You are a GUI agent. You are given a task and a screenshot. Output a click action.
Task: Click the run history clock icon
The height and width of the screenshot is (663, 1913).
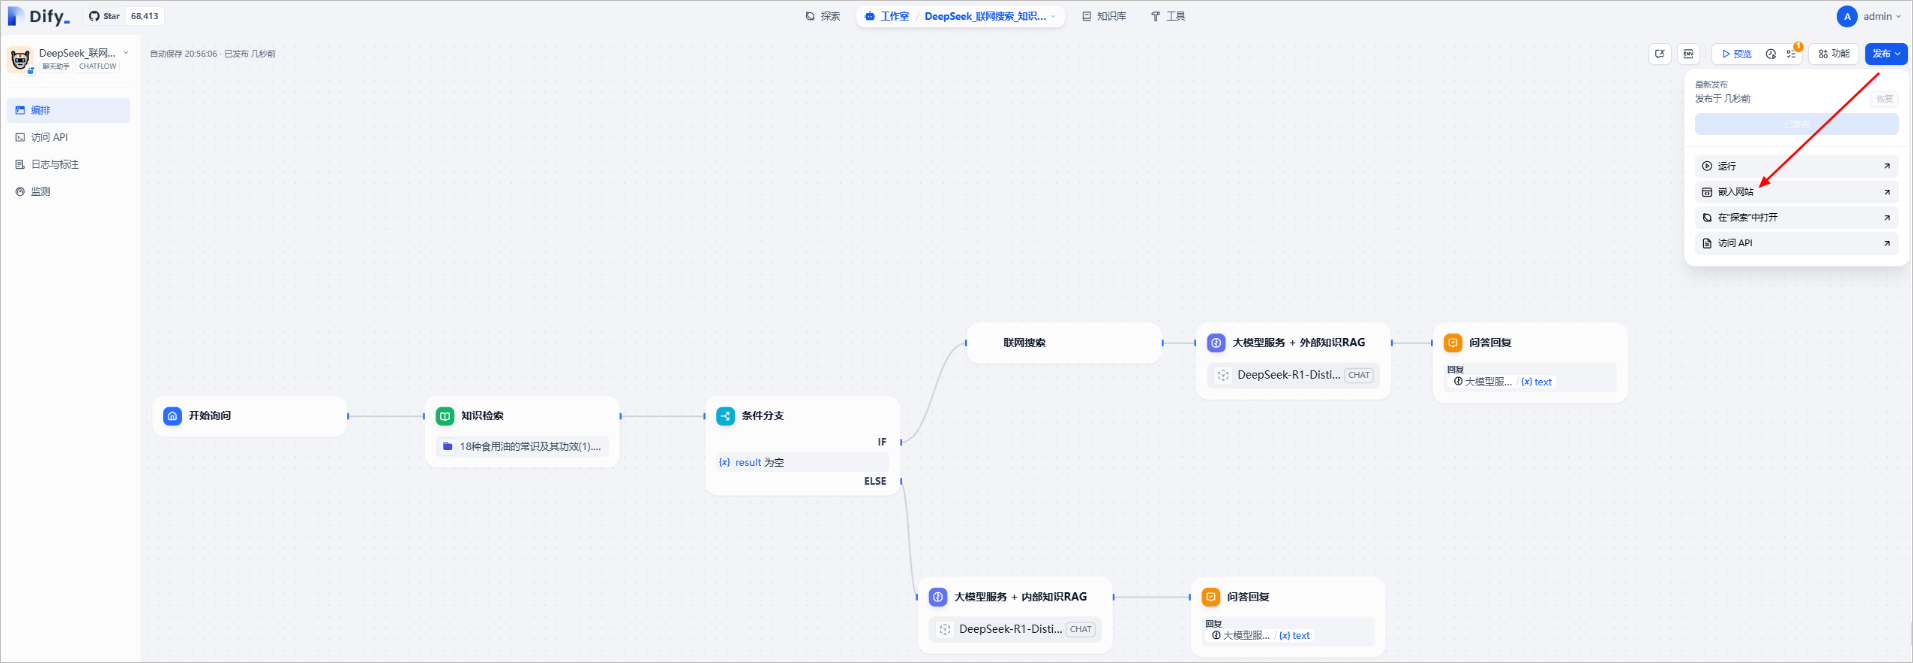[x=1771, y=54]
